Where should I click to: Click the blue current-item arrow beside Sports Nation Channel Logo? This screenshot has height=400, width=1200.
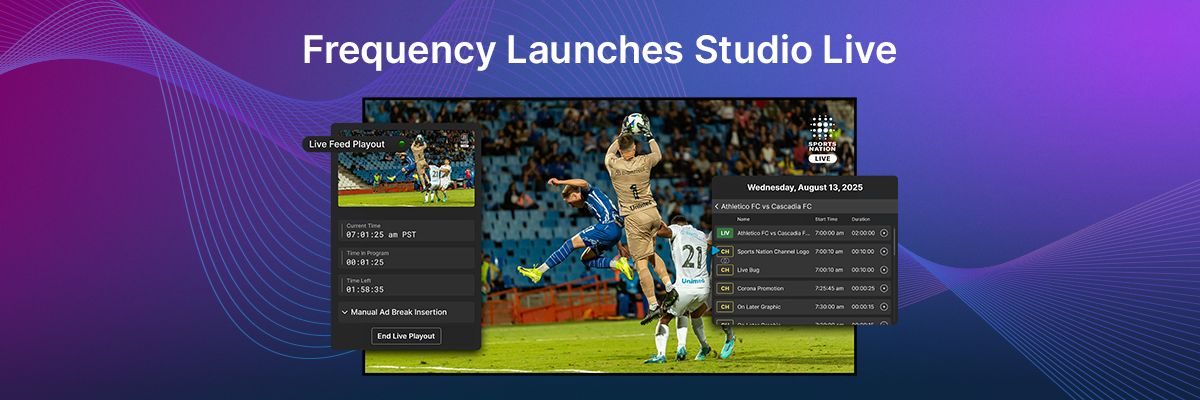coord(715,251)
